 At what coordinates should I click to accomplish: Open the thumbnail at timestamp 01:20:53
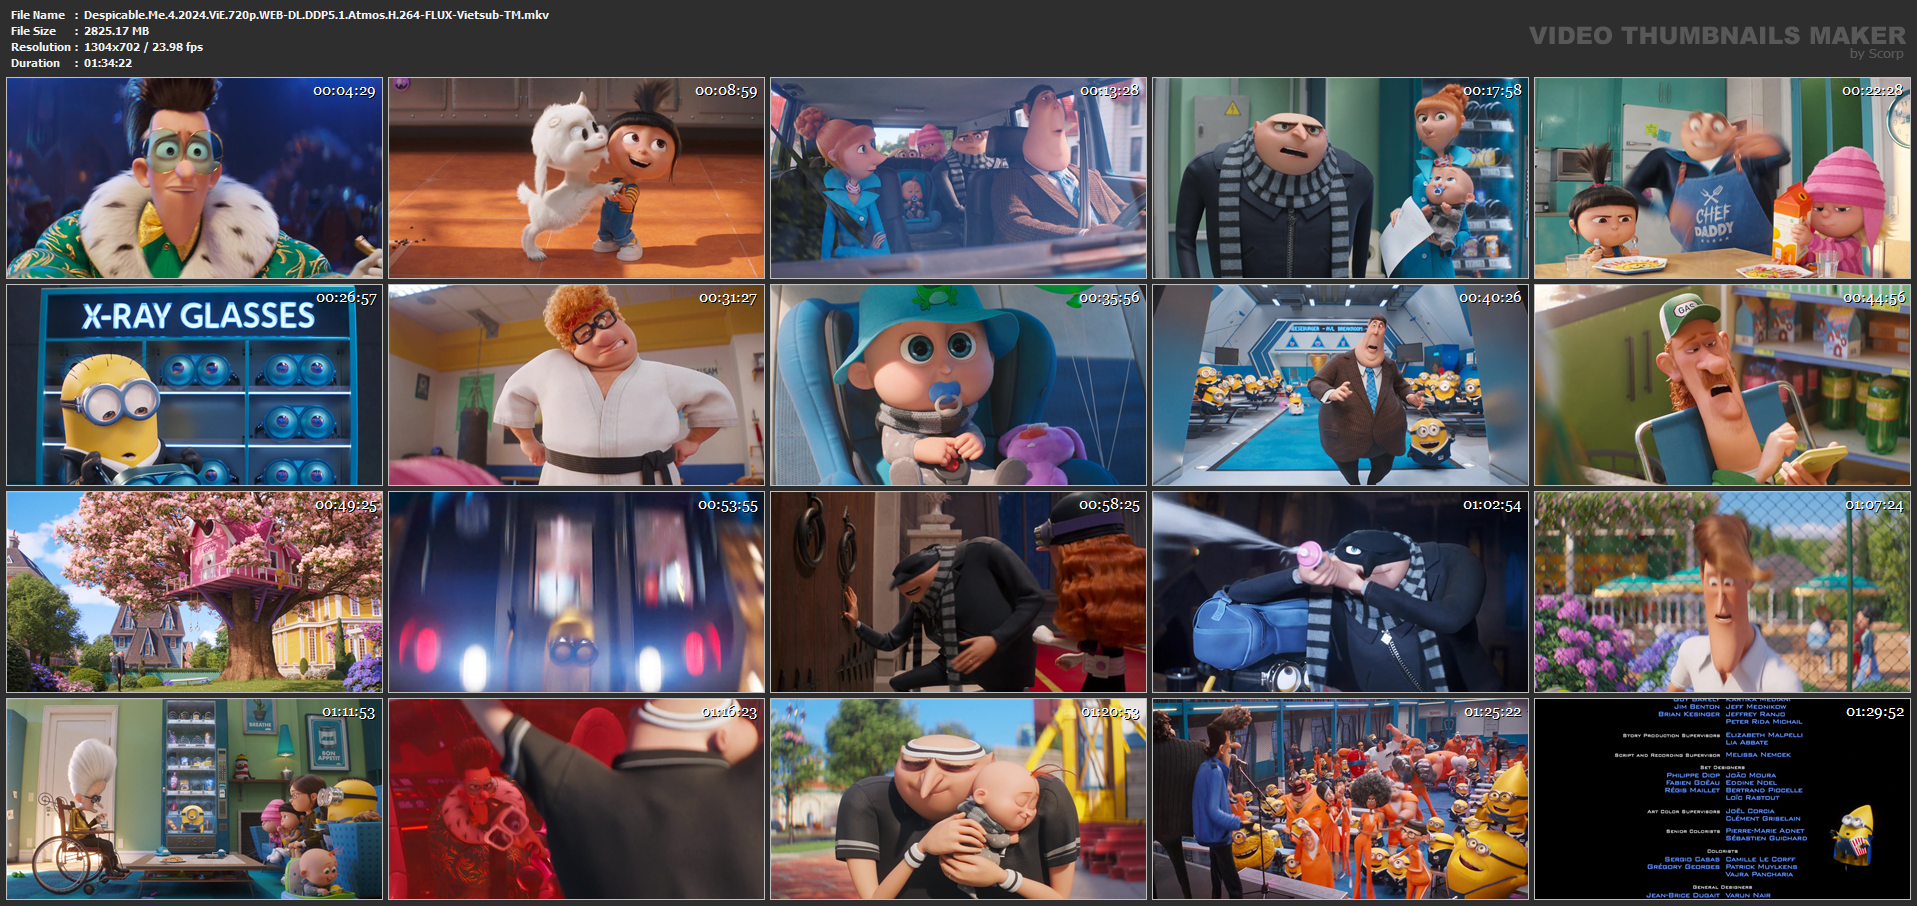(x=959, y=799)
